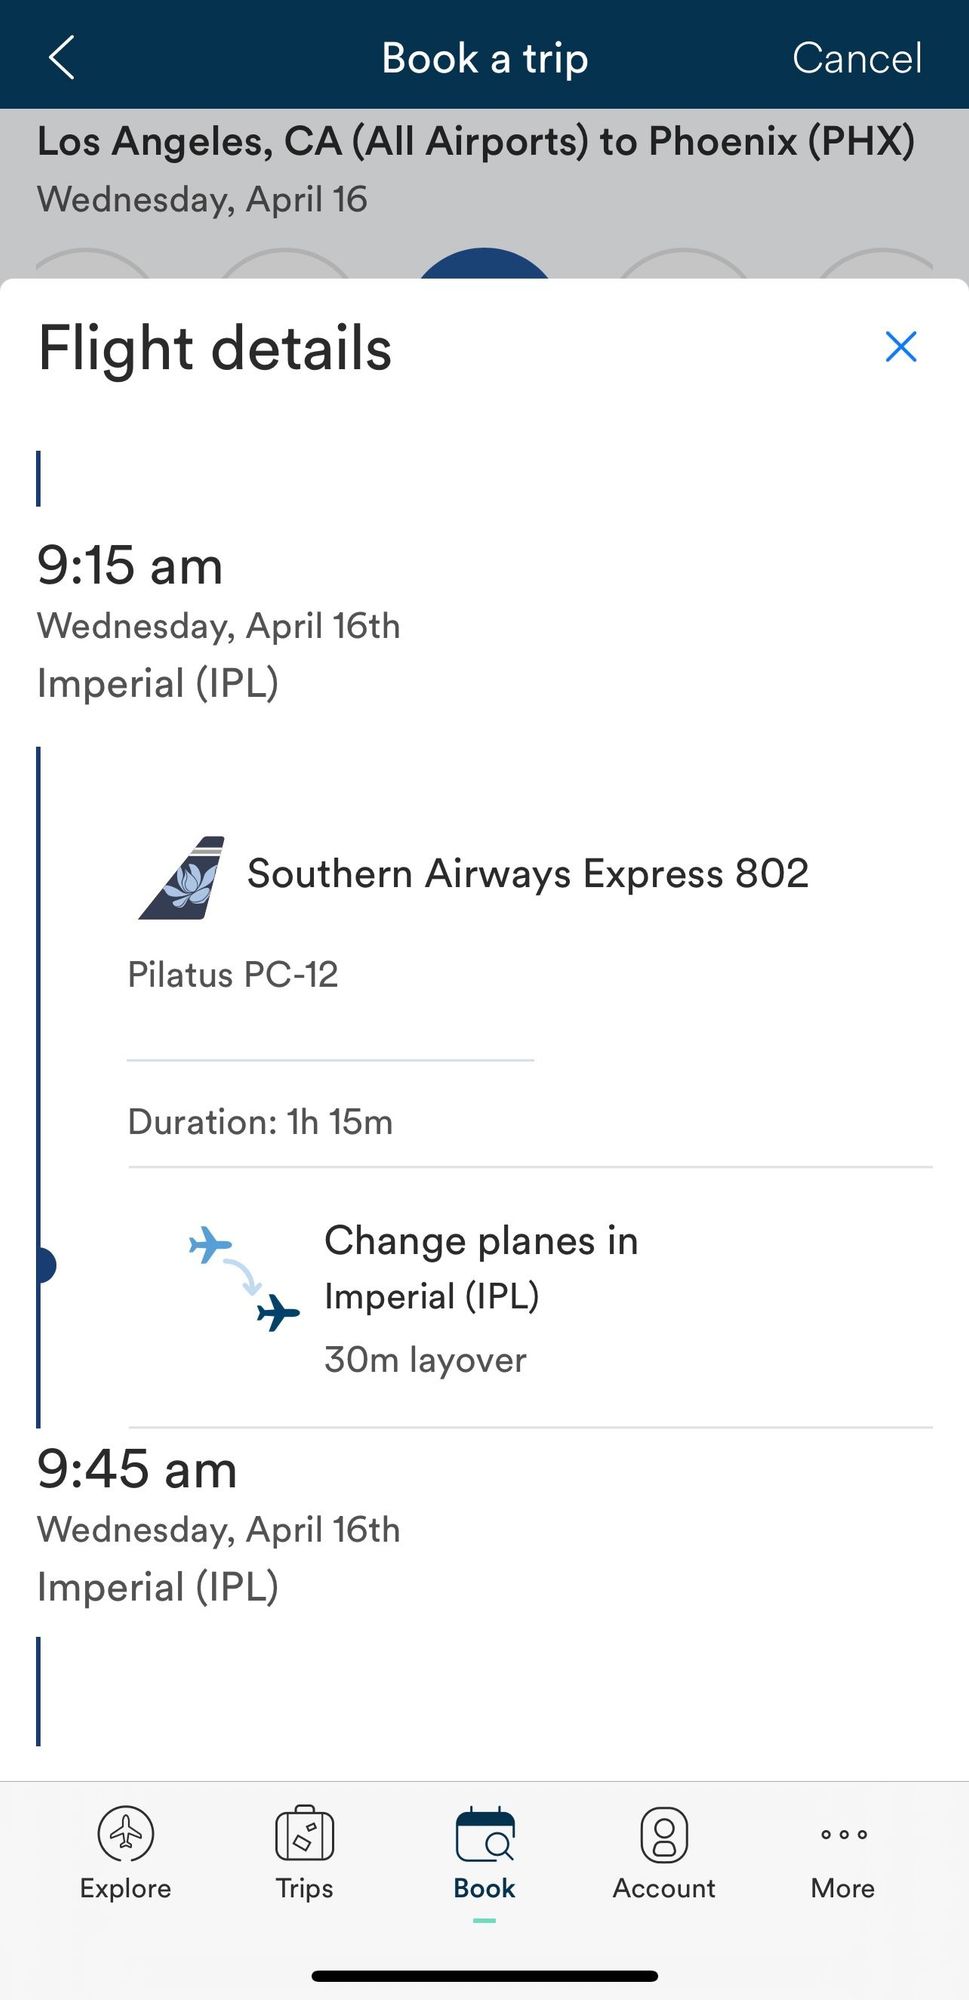The image size is (969, 2000).
Task: Open the Trips tab
Action: [304, 1853]
